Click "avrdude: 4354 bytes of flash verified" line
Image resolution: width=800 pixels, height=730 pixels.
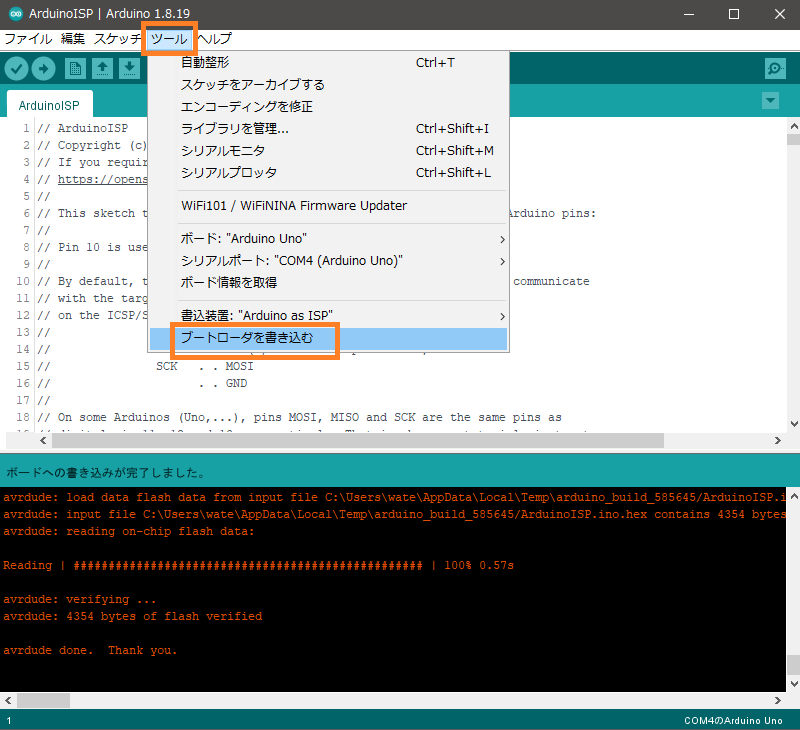[133, 616]
